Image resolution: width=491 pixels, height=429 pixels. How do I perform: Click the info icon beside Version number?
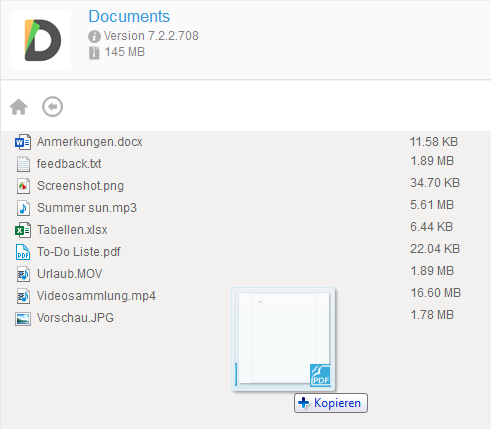[x=94, y=36]
